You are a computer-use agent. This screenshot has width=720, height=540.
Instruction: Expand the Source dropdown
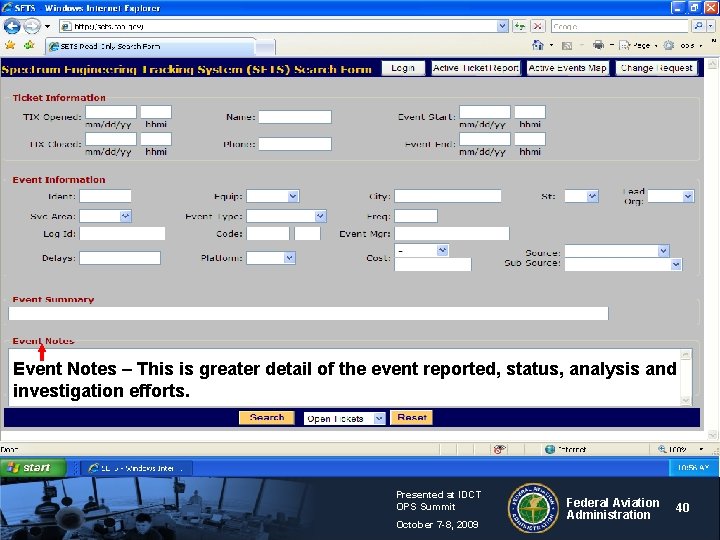pyautogui.click(x=663, y=251)
